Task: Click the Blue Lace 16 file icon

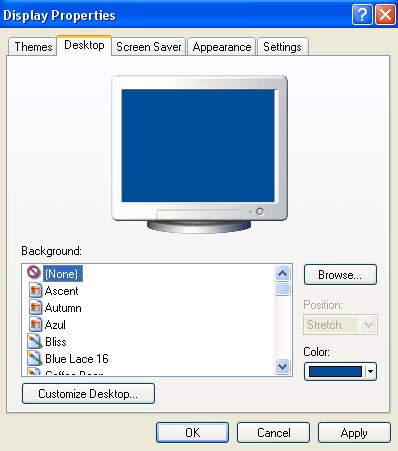Action: (34, 359)
